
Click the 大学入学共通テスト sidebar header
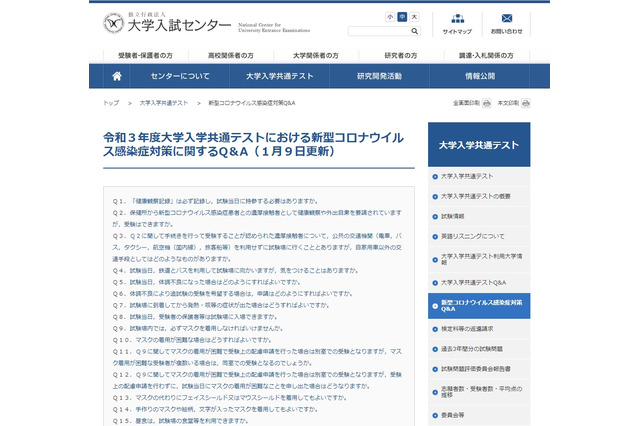479,145
